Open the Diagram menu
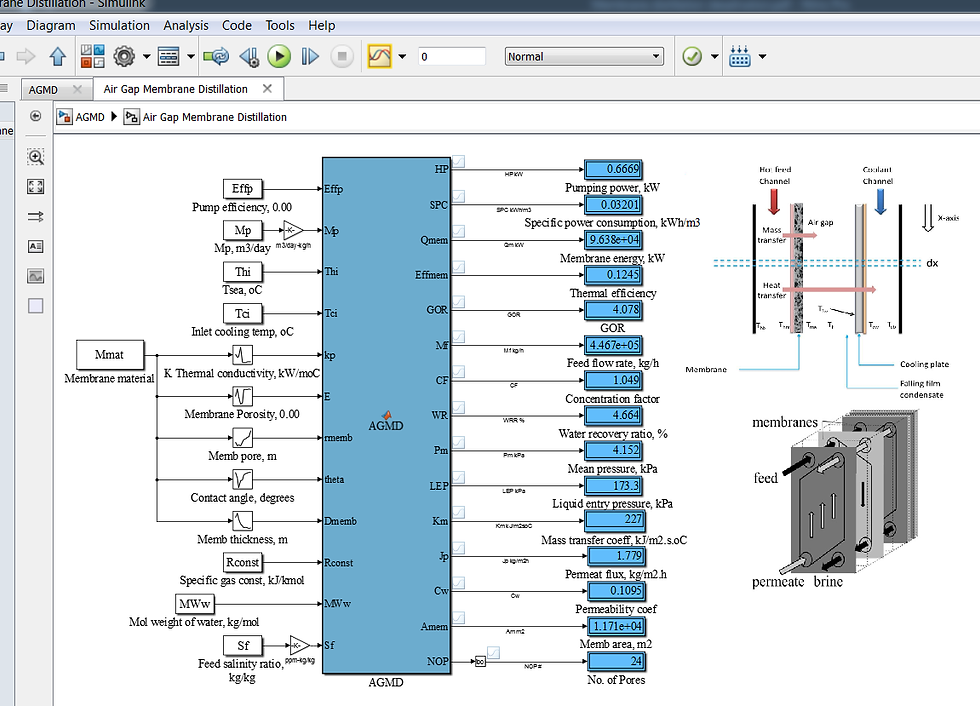Image resolution: width=980 pixels, height=706 pixels. click(51, 26)
